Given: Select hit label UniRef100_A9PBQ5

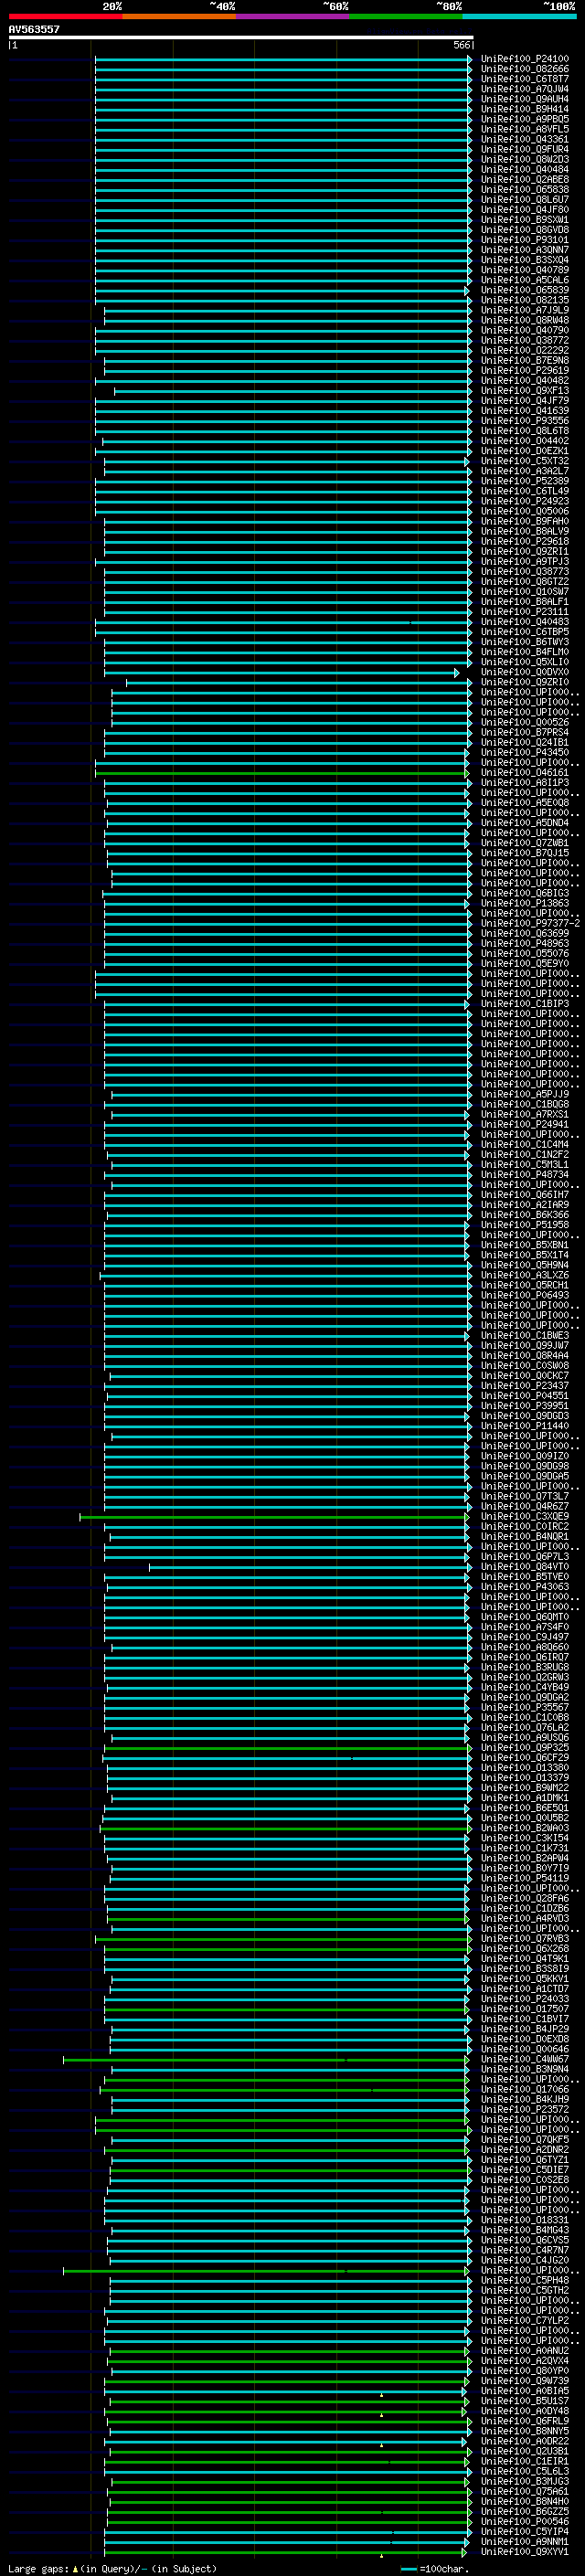Looking at the screenshot, I should tap(525, 119).
